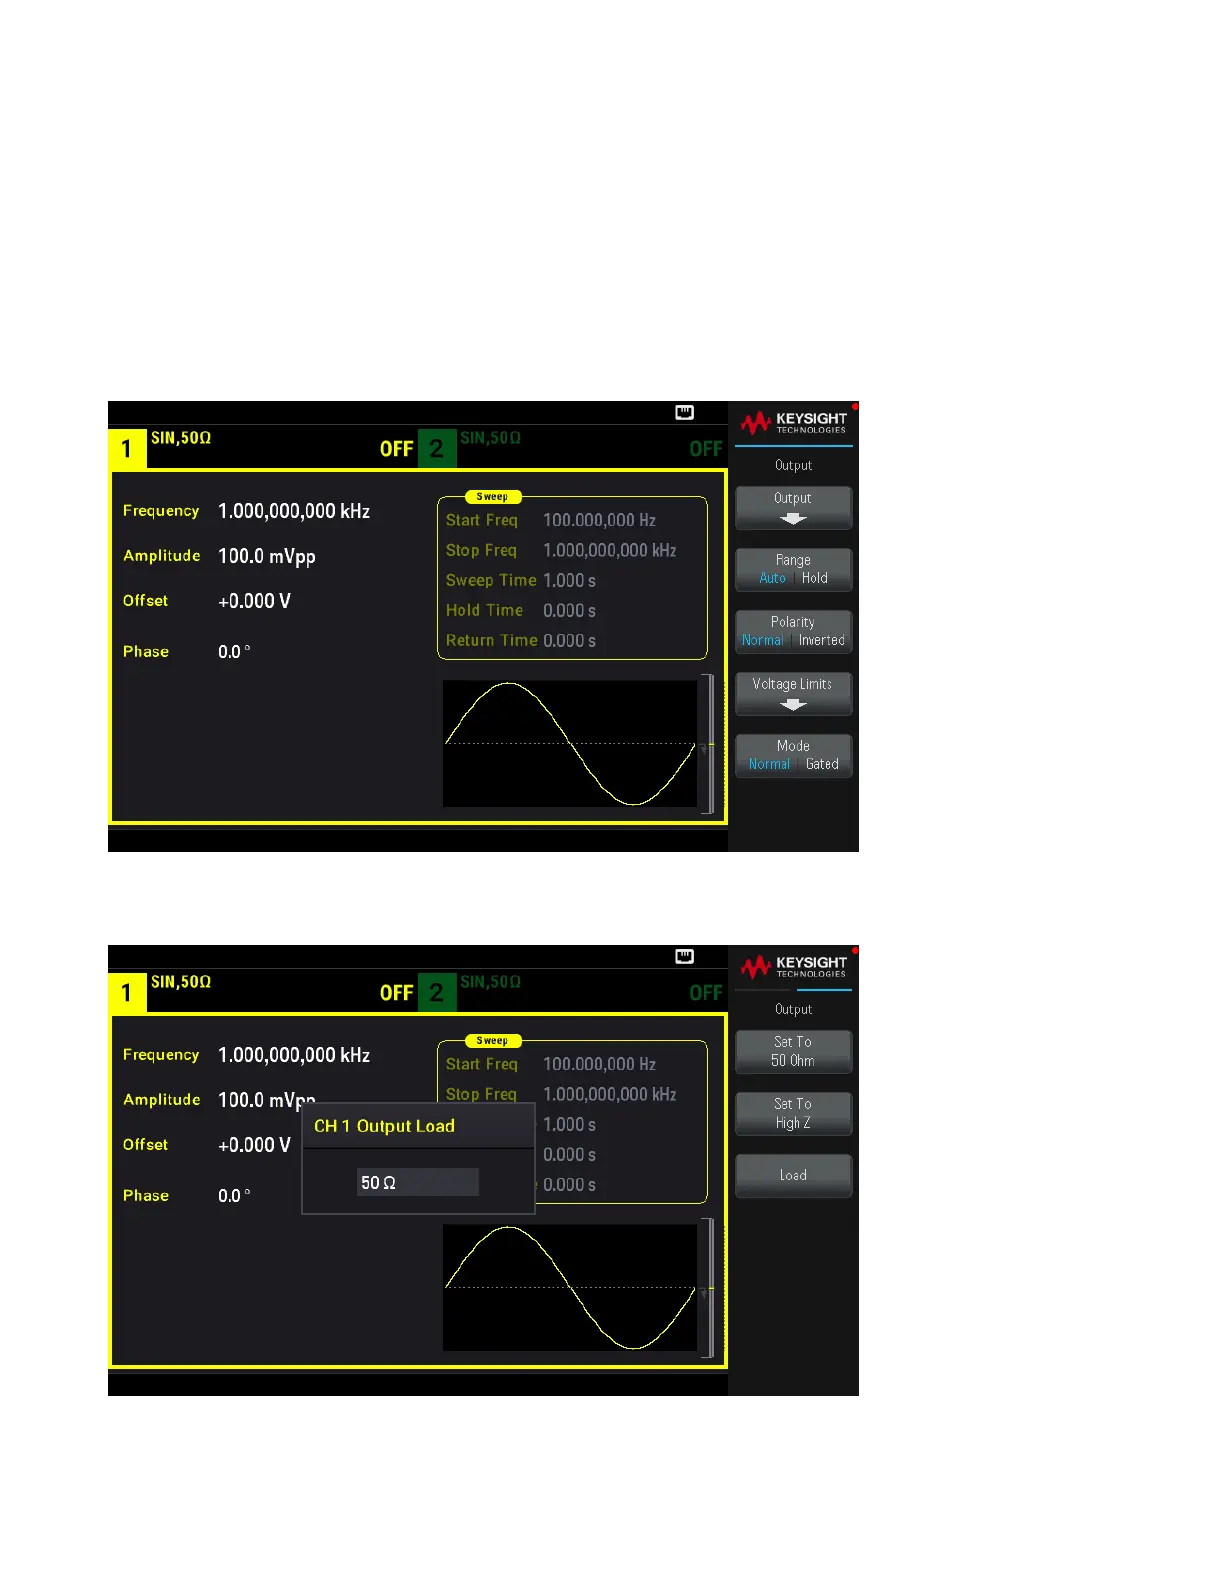Click the Start Freq value in lower screen
This screenshot has height=1584, width=1224.
coord(600,1064)
